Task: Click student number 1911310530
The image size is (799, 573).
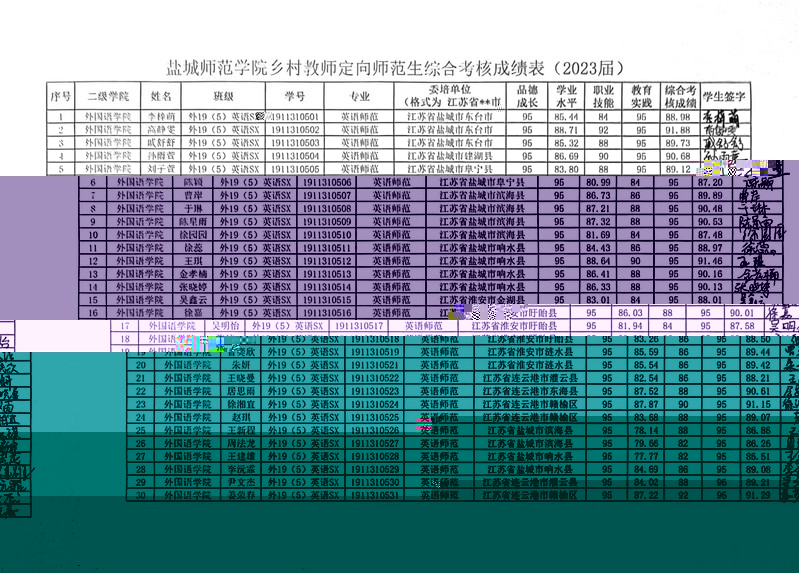Action: 375,482
